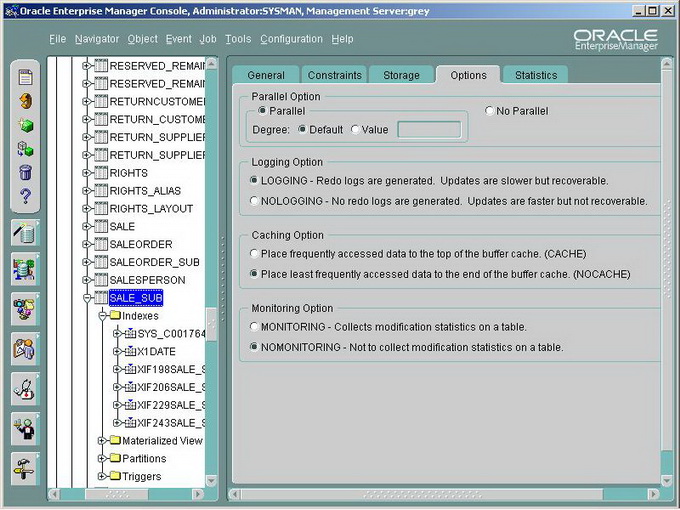Click the table icon beside RIGHTS_ALIAS

coord(101,191)
